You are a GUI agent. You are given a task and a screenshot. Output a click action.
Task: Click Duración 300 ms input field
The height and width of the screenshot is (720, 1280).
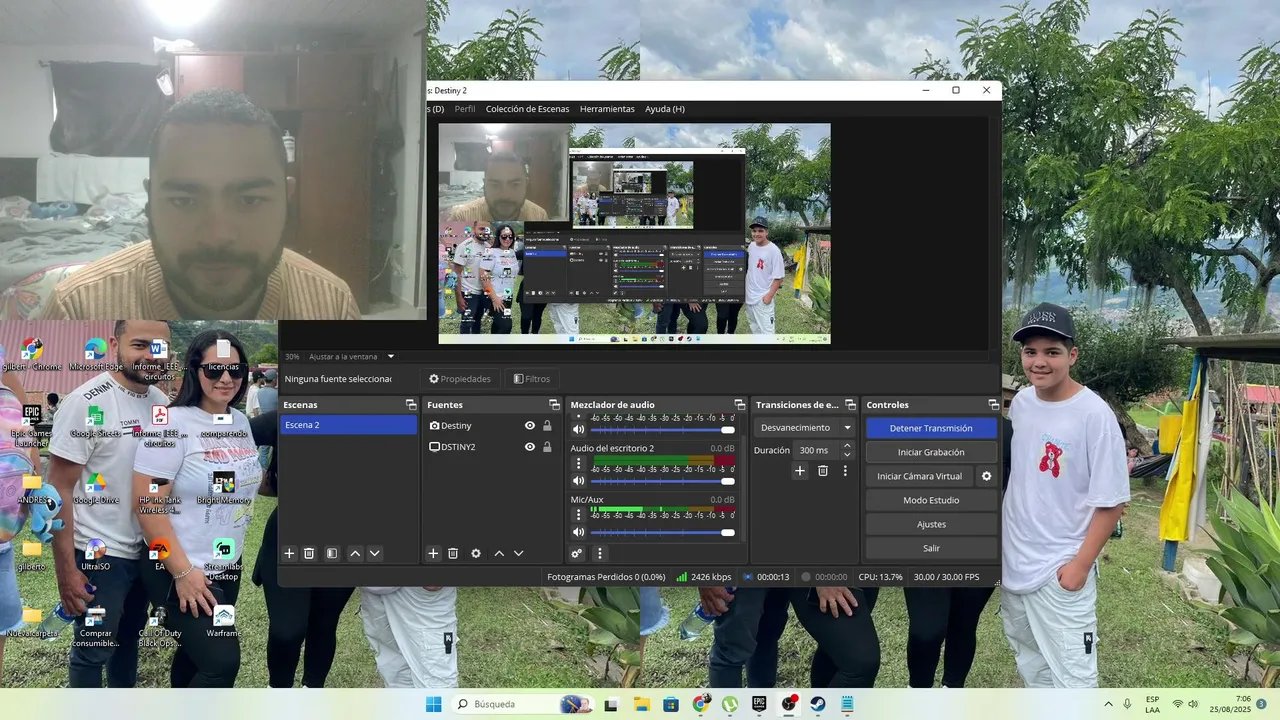tap(817, 450)
